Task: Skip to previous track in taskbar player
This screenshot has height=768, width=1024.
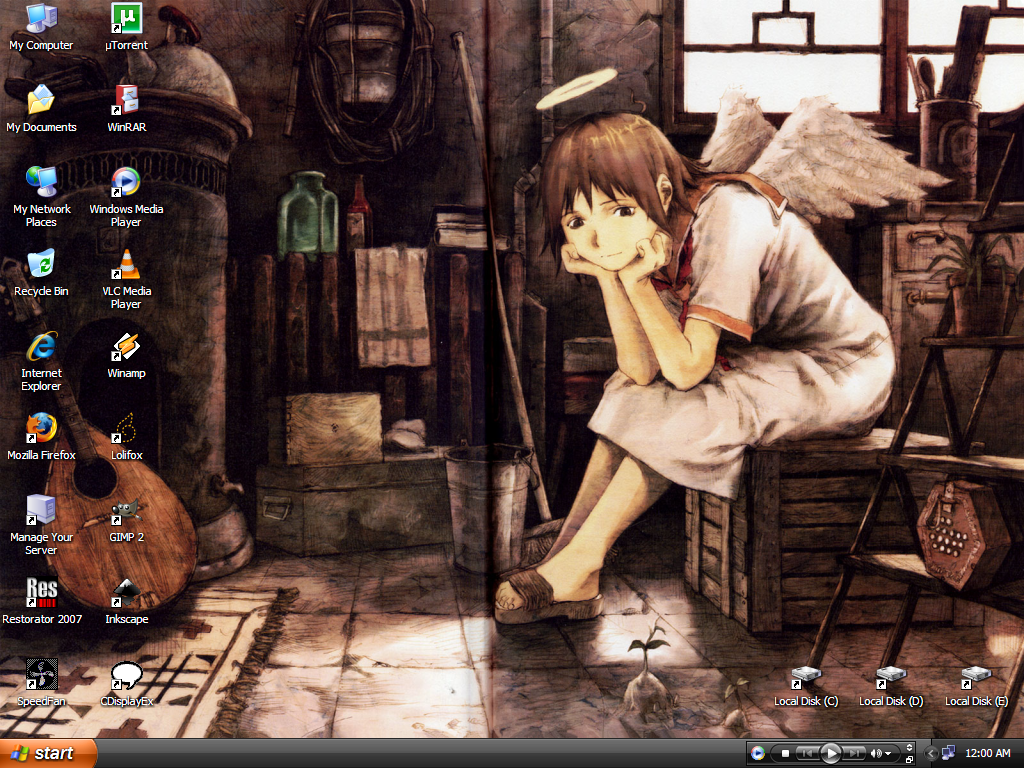Action: (x=807, y=754)
